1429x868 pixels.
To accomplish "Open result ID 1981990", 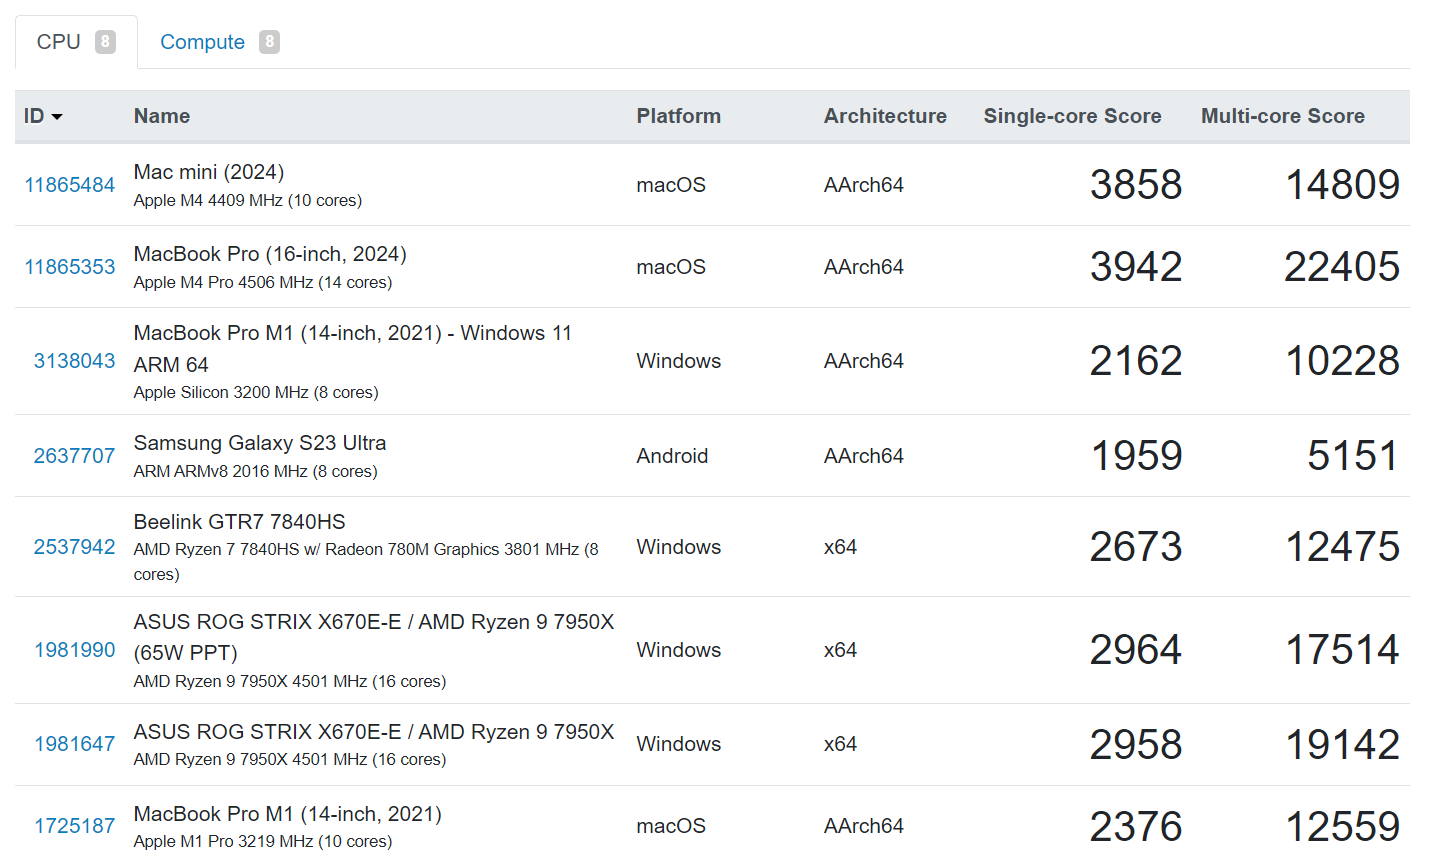I will [75, 650].
